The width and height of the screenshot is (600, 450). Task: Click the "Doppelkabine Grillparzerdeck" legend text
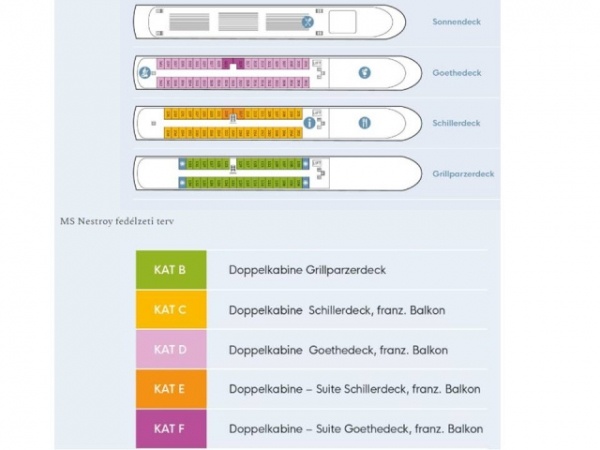[x=307, y=270]
